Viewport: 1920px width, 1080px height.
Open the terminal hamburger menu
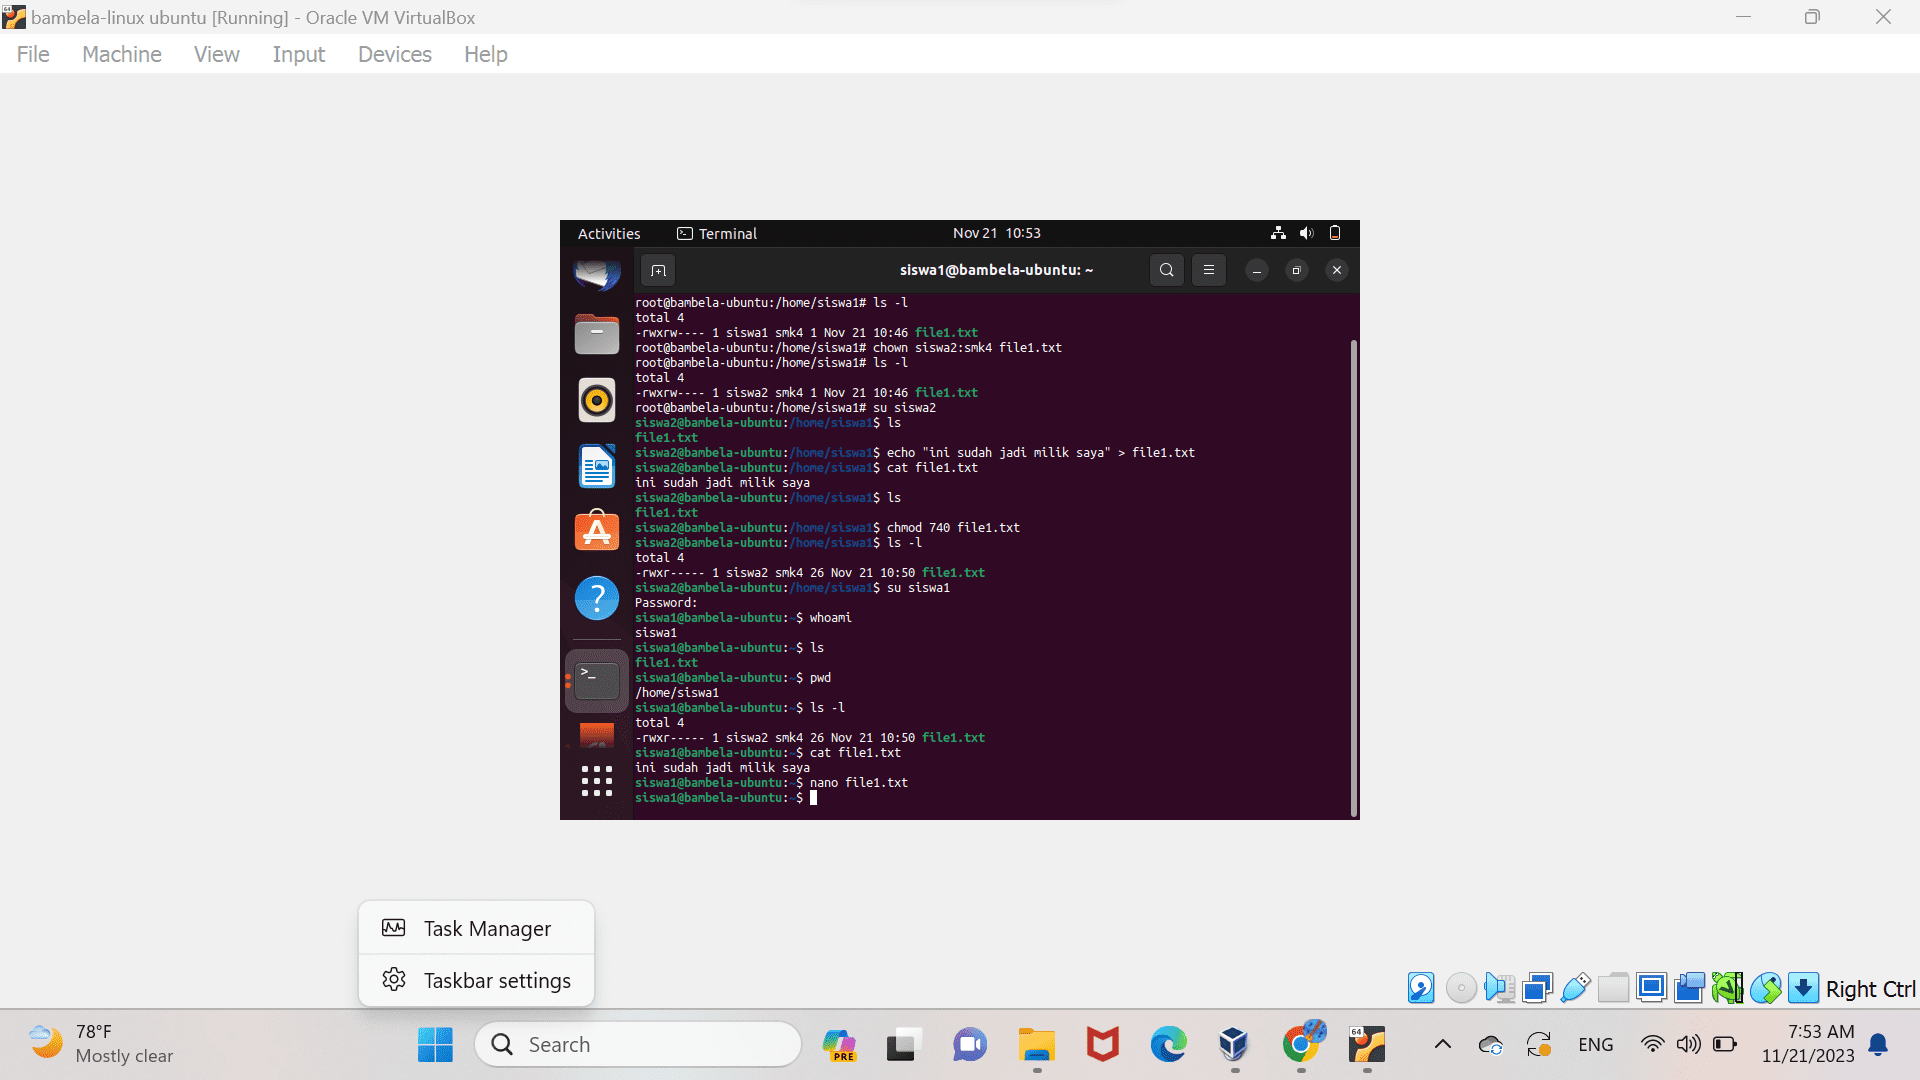1209,270
